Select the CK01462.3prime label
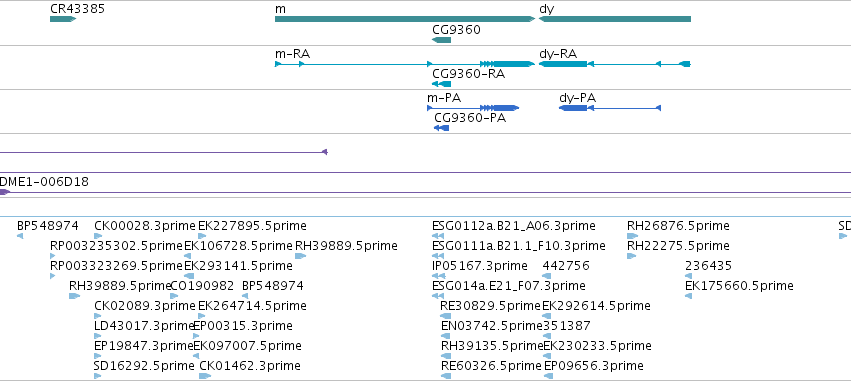Image resolution: width=851 pixels, height=381 pixels. click(250, 366)
